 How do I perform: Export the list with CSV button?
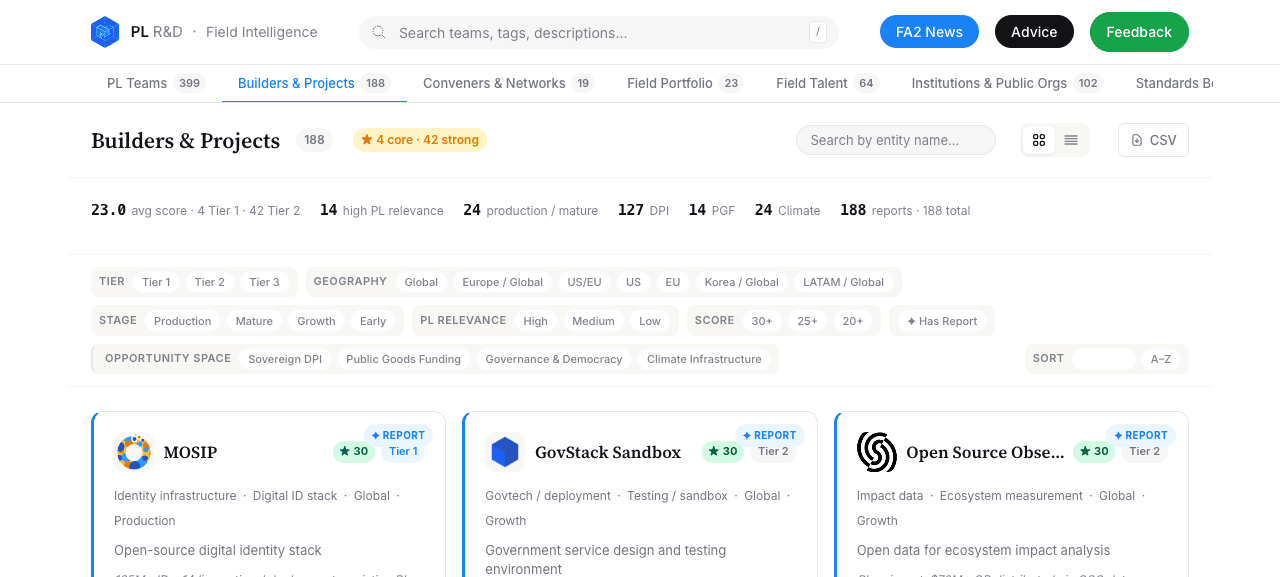[x=1153, y=140]
